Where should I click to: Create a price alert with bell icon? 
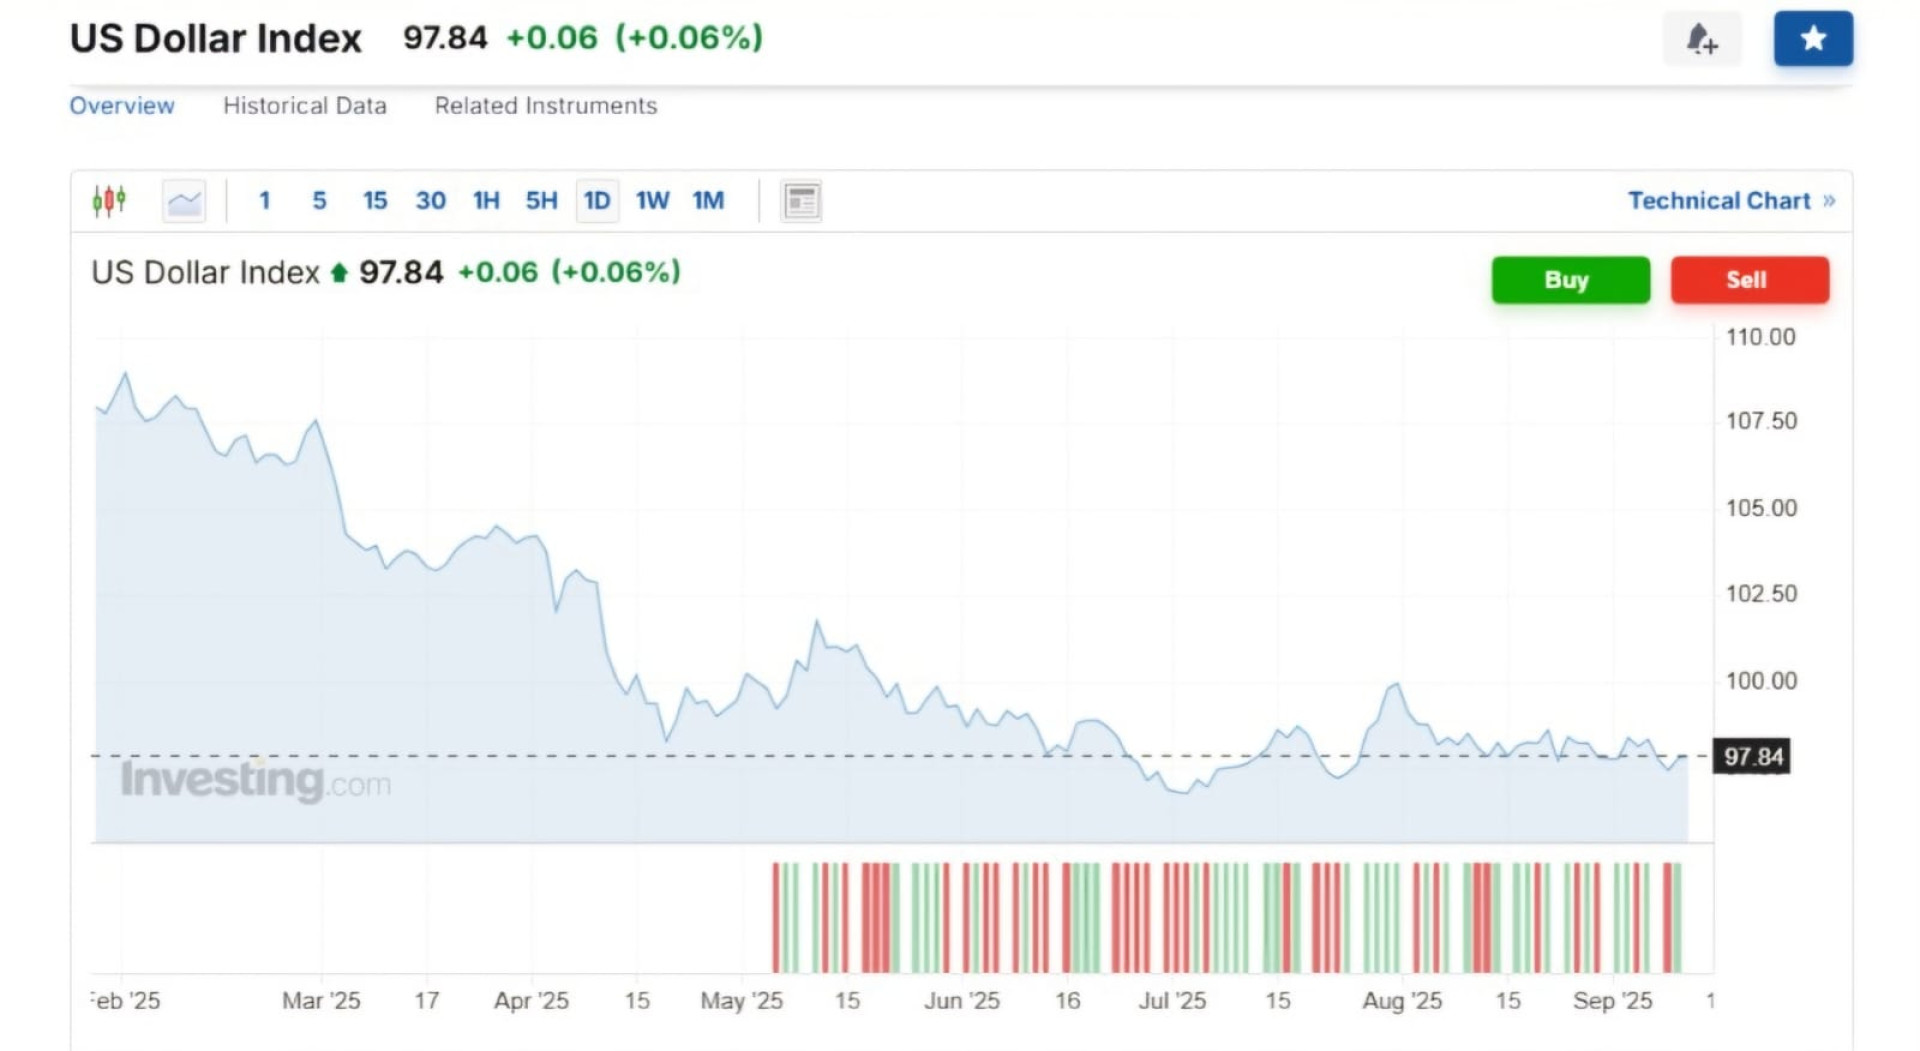1701,39
